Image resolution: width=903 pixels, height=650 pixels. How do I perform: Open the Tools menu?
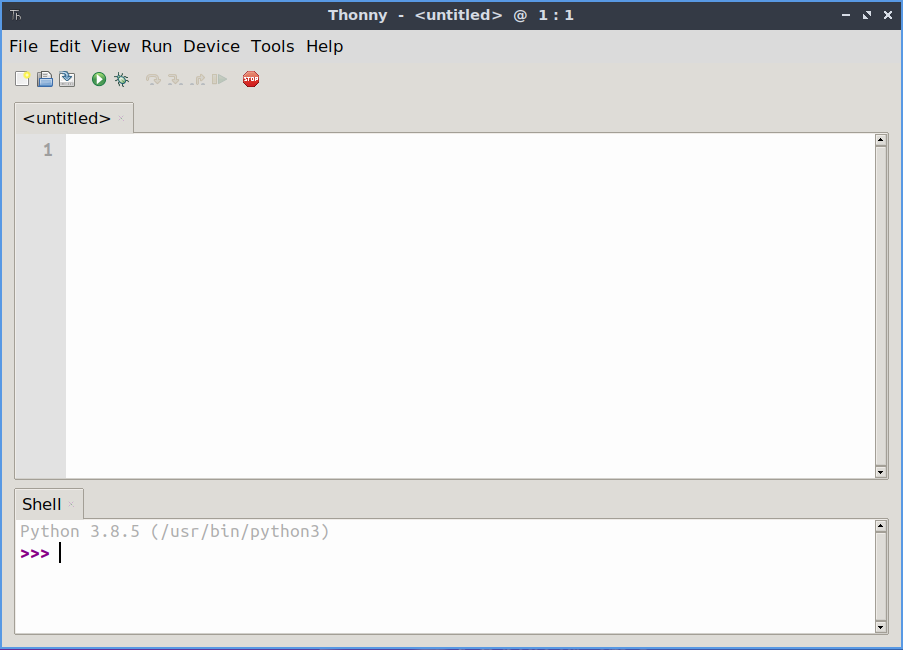click(x=272, y=46)
